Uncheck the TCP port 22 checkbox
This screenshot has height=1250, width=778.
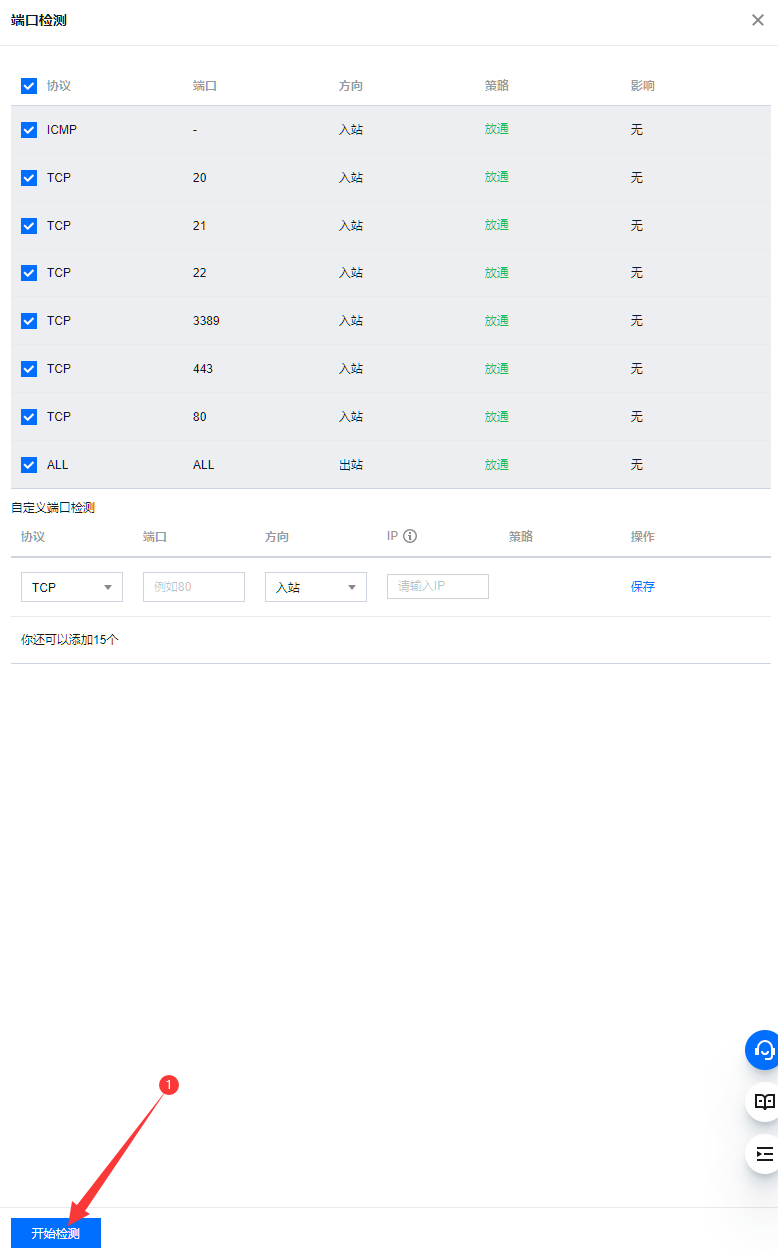click(x=29, y=273)
